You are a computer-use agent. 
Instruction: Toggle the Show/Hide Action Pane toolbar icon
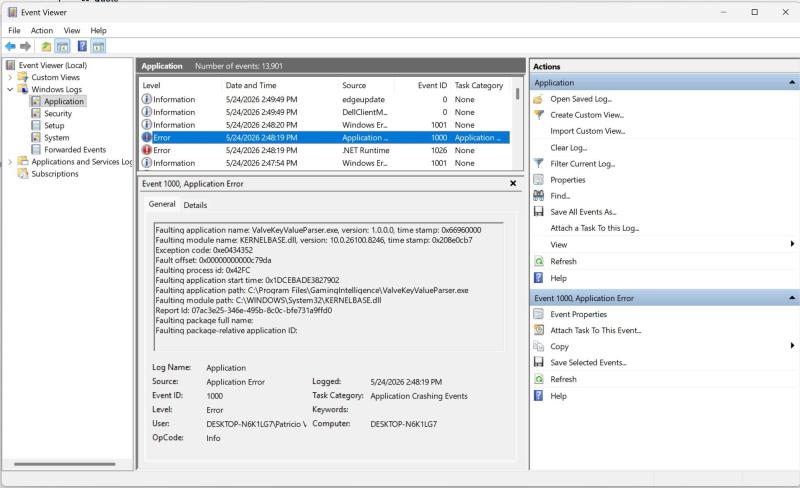click(x=98, y=46)
